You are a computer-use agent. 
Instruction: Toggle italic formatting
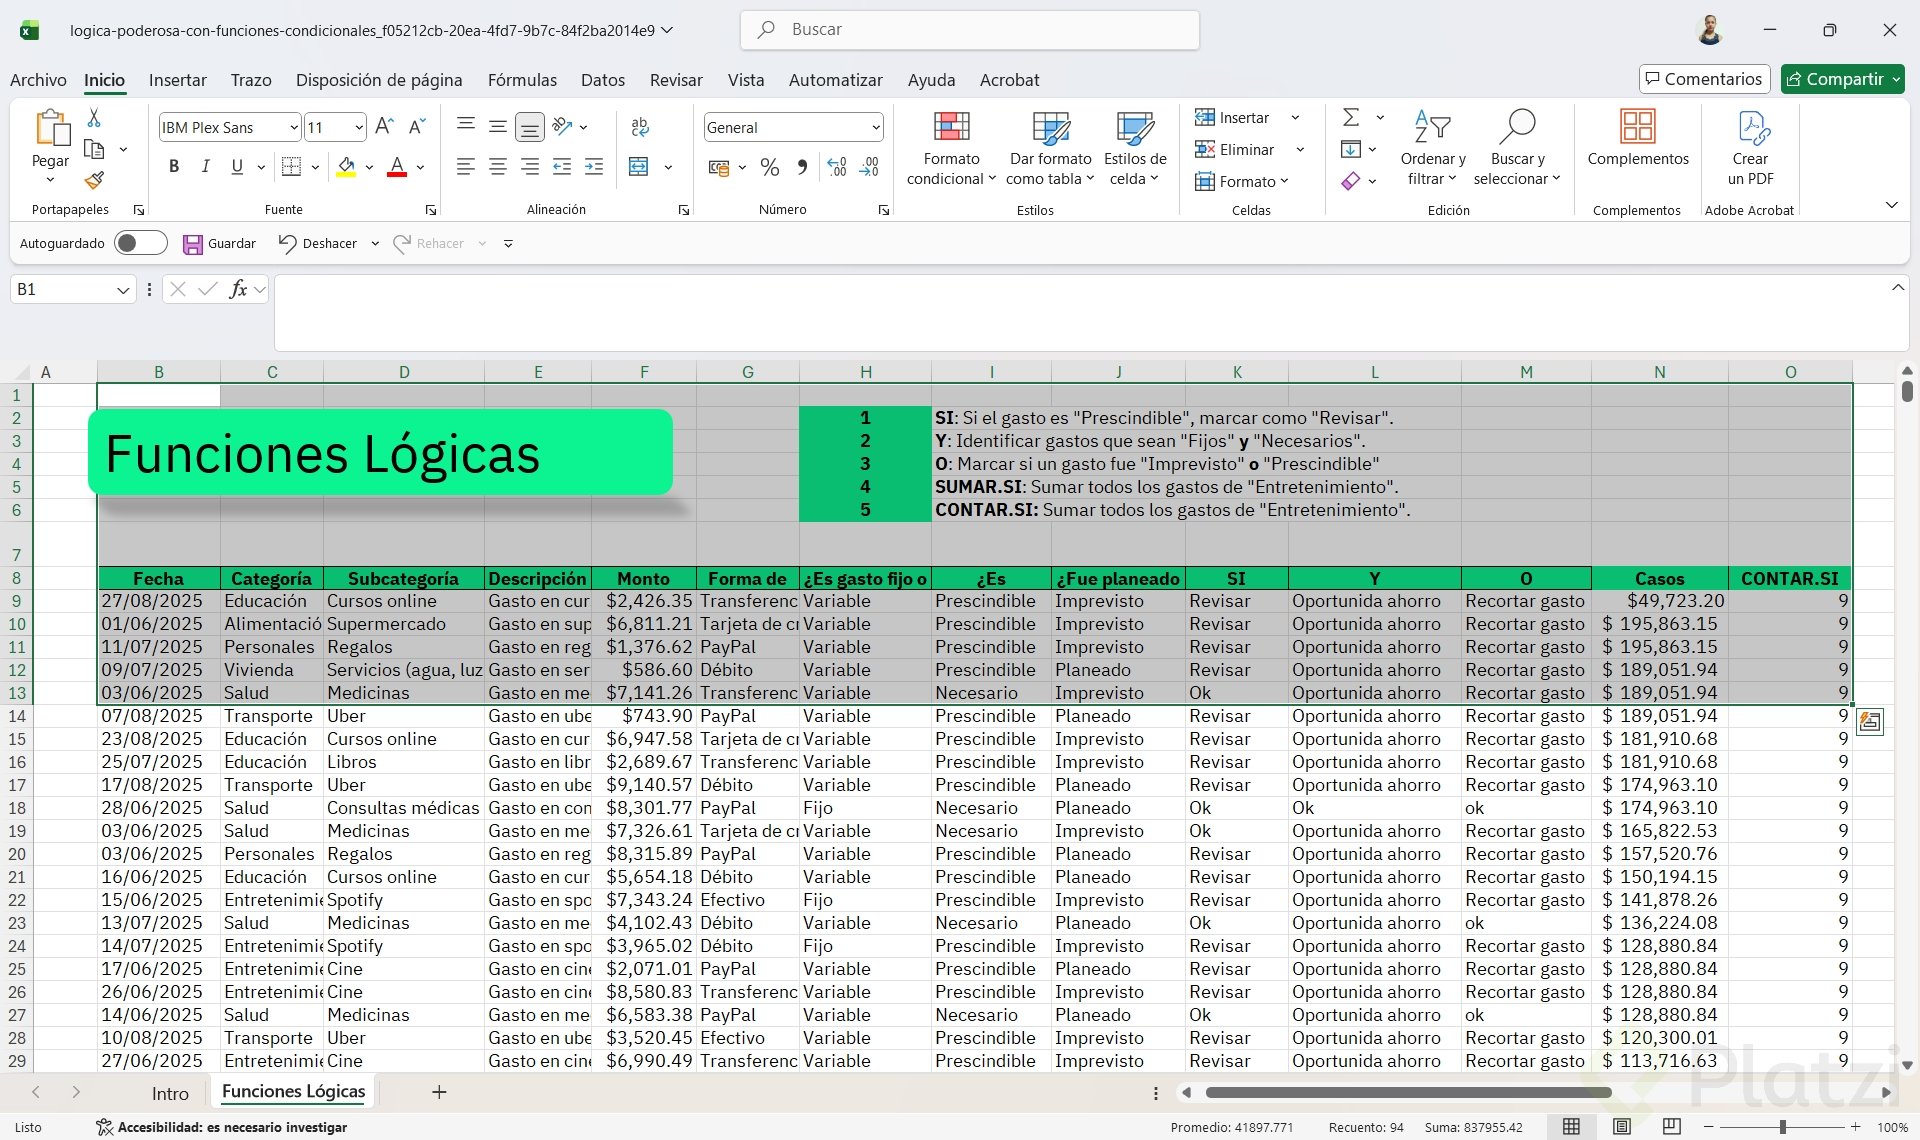coord(205,167)
